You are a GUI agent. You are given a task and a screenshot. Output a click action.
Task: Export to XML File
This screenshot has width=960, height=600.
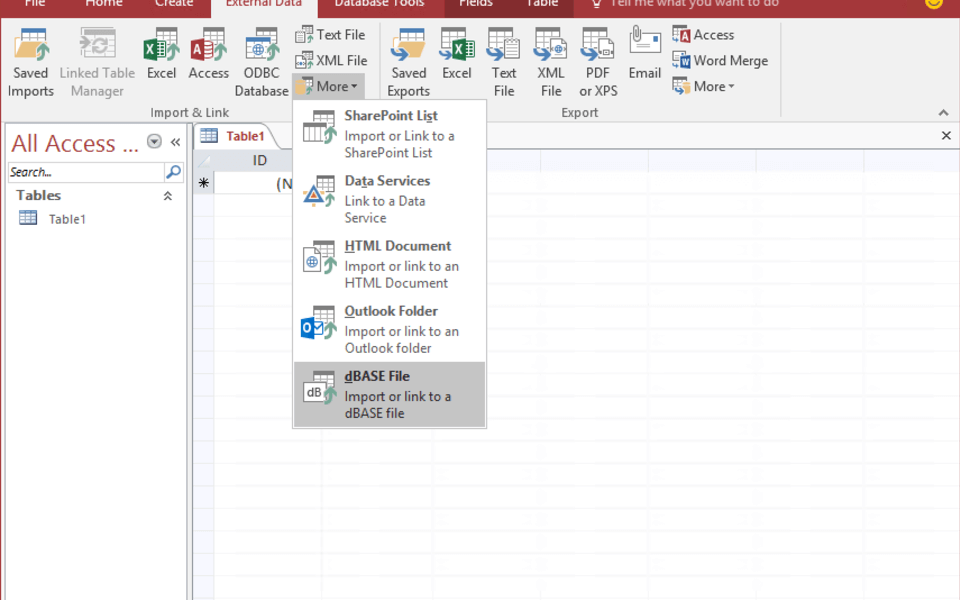[551, 62]
